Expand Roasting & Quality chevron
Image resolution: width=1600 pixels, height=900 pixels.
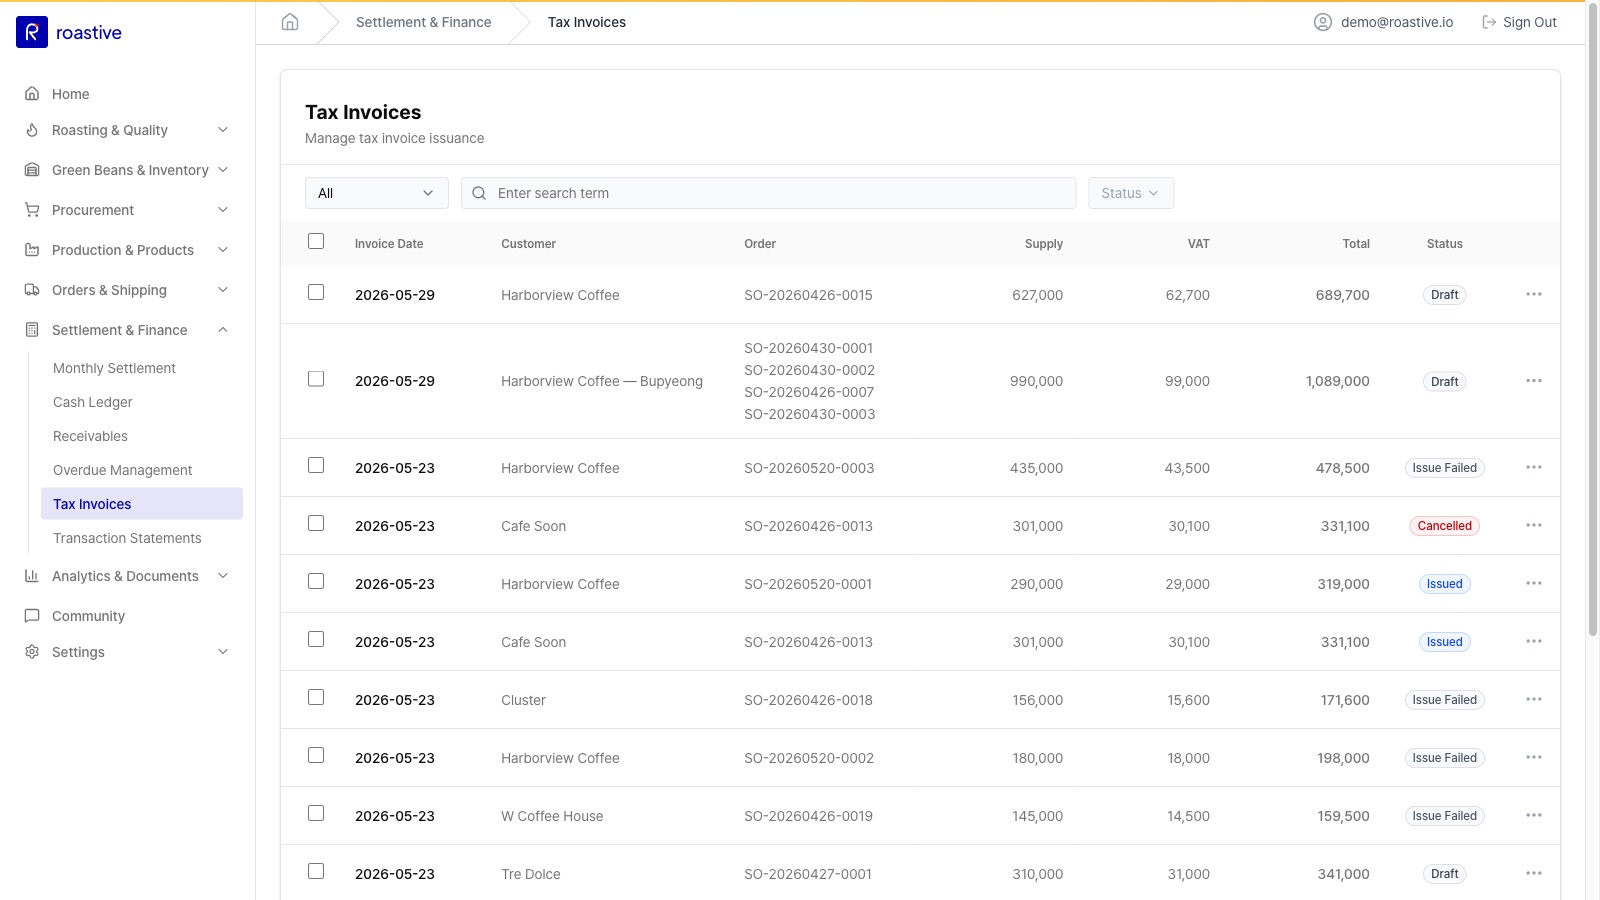pyautogui.click(x=223, y=130)
